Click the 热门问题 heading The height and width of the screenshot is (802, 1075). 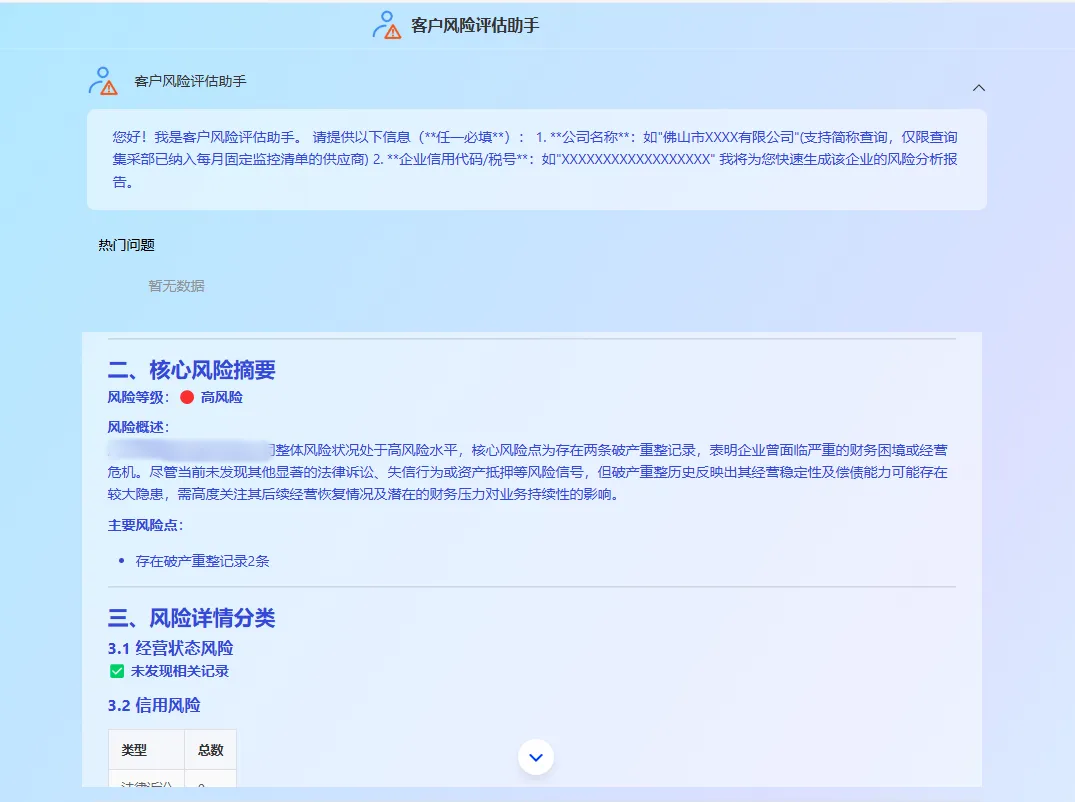click(x=126, y=245)
